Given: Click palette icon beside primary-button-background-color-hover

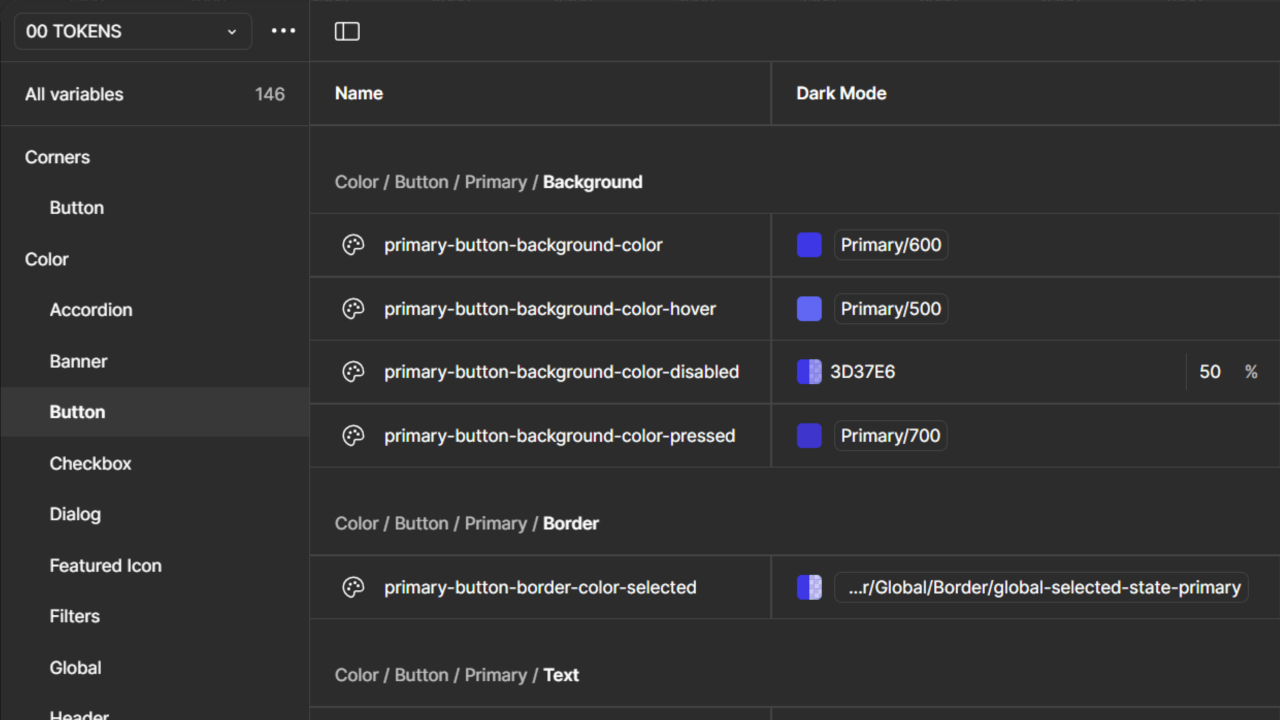Looking at the screenshot, I should 353,309.
